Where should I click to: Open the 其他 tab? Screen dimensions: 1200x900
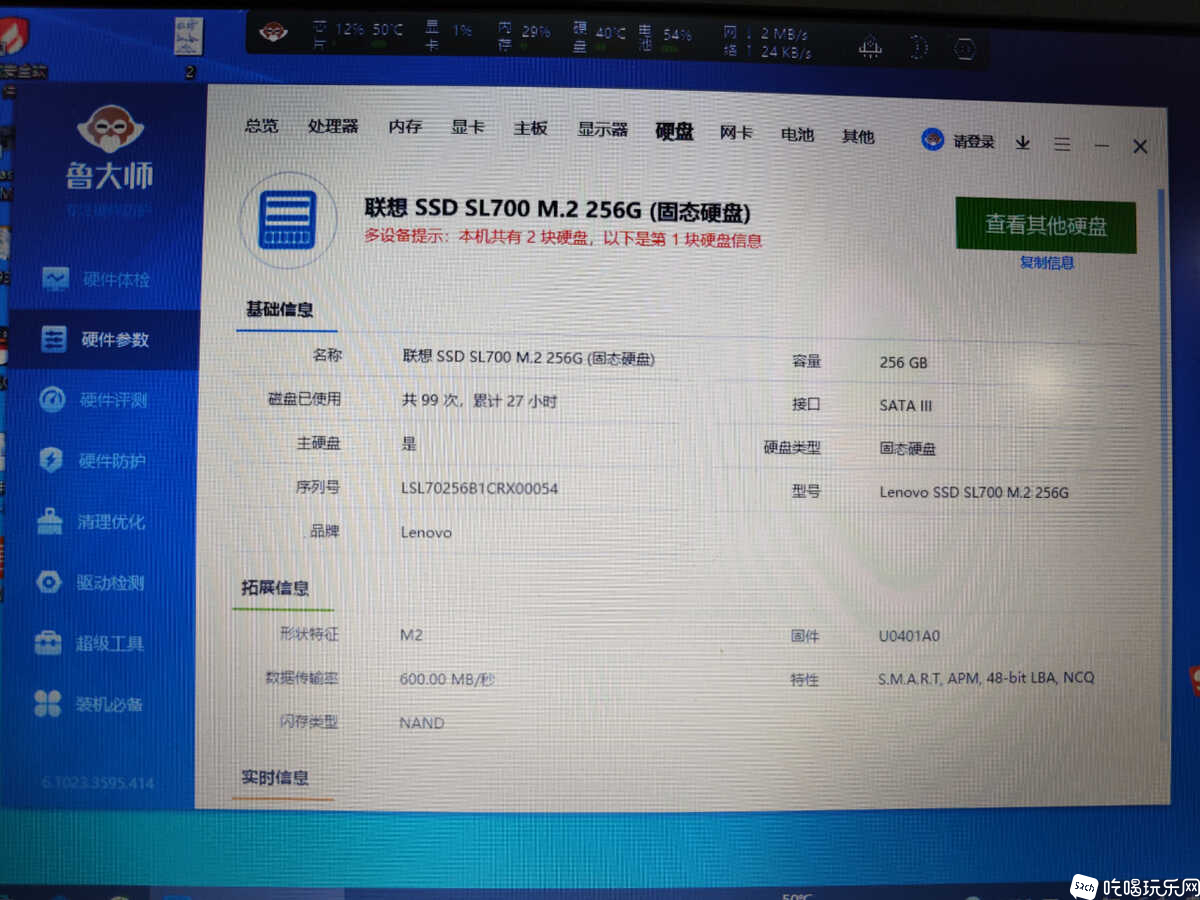858,137
